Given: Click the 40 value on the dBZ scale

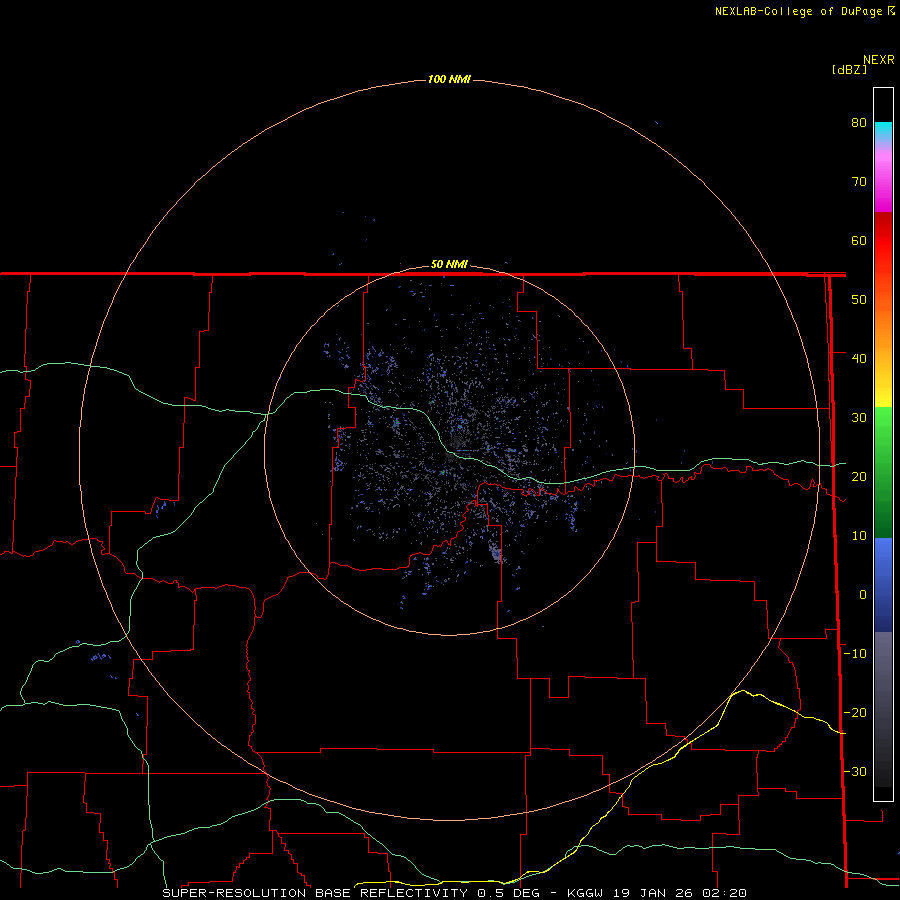Looking at the screenshot, I should [859, 359].
